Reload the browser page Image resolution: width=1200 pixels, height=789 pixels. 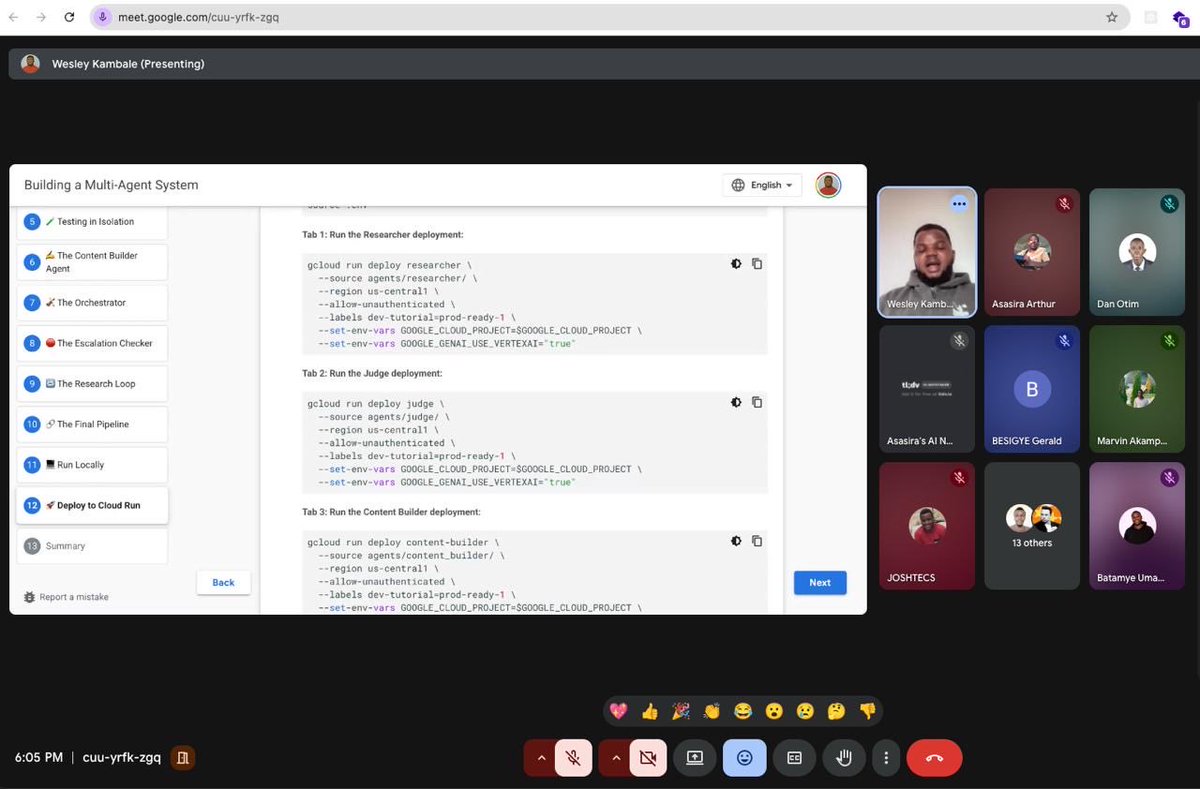click(69, 17)
